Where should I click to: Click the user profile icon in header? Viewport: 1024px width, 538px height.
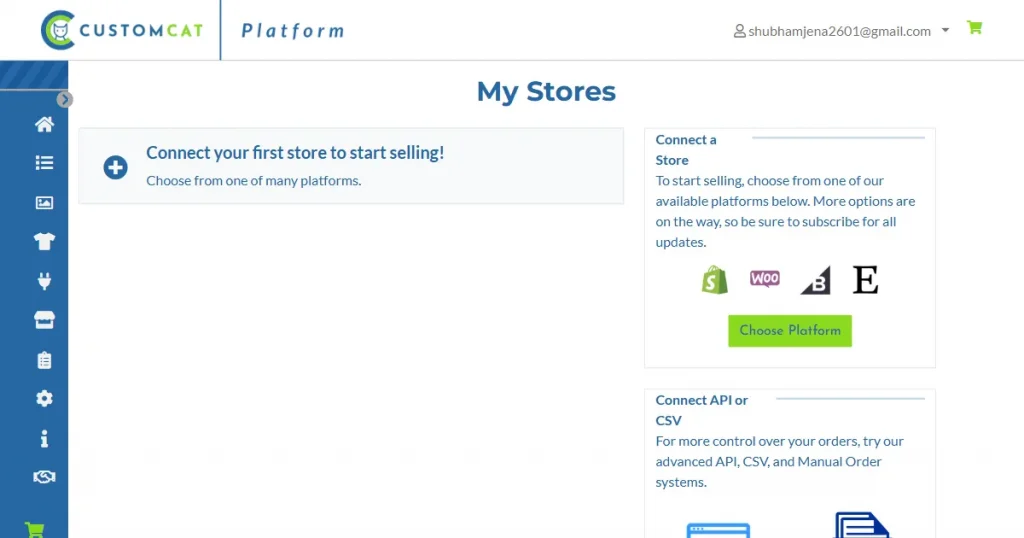tap(739, 31)
